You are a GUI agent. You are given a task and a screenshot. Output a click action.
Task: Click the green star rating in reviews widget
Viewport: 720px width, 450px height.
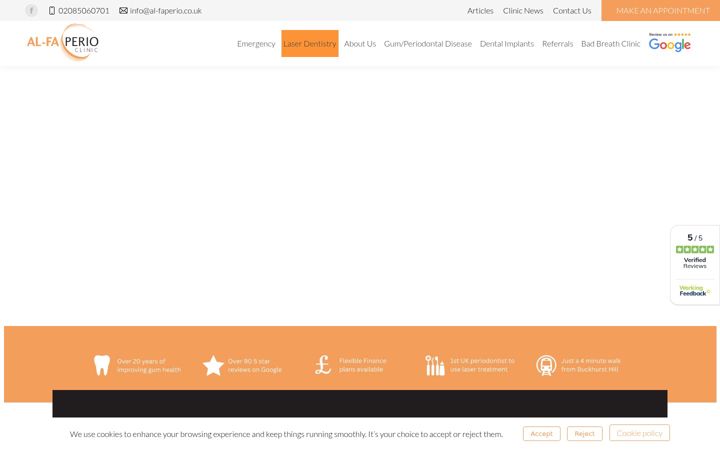(x=695, y=249)
